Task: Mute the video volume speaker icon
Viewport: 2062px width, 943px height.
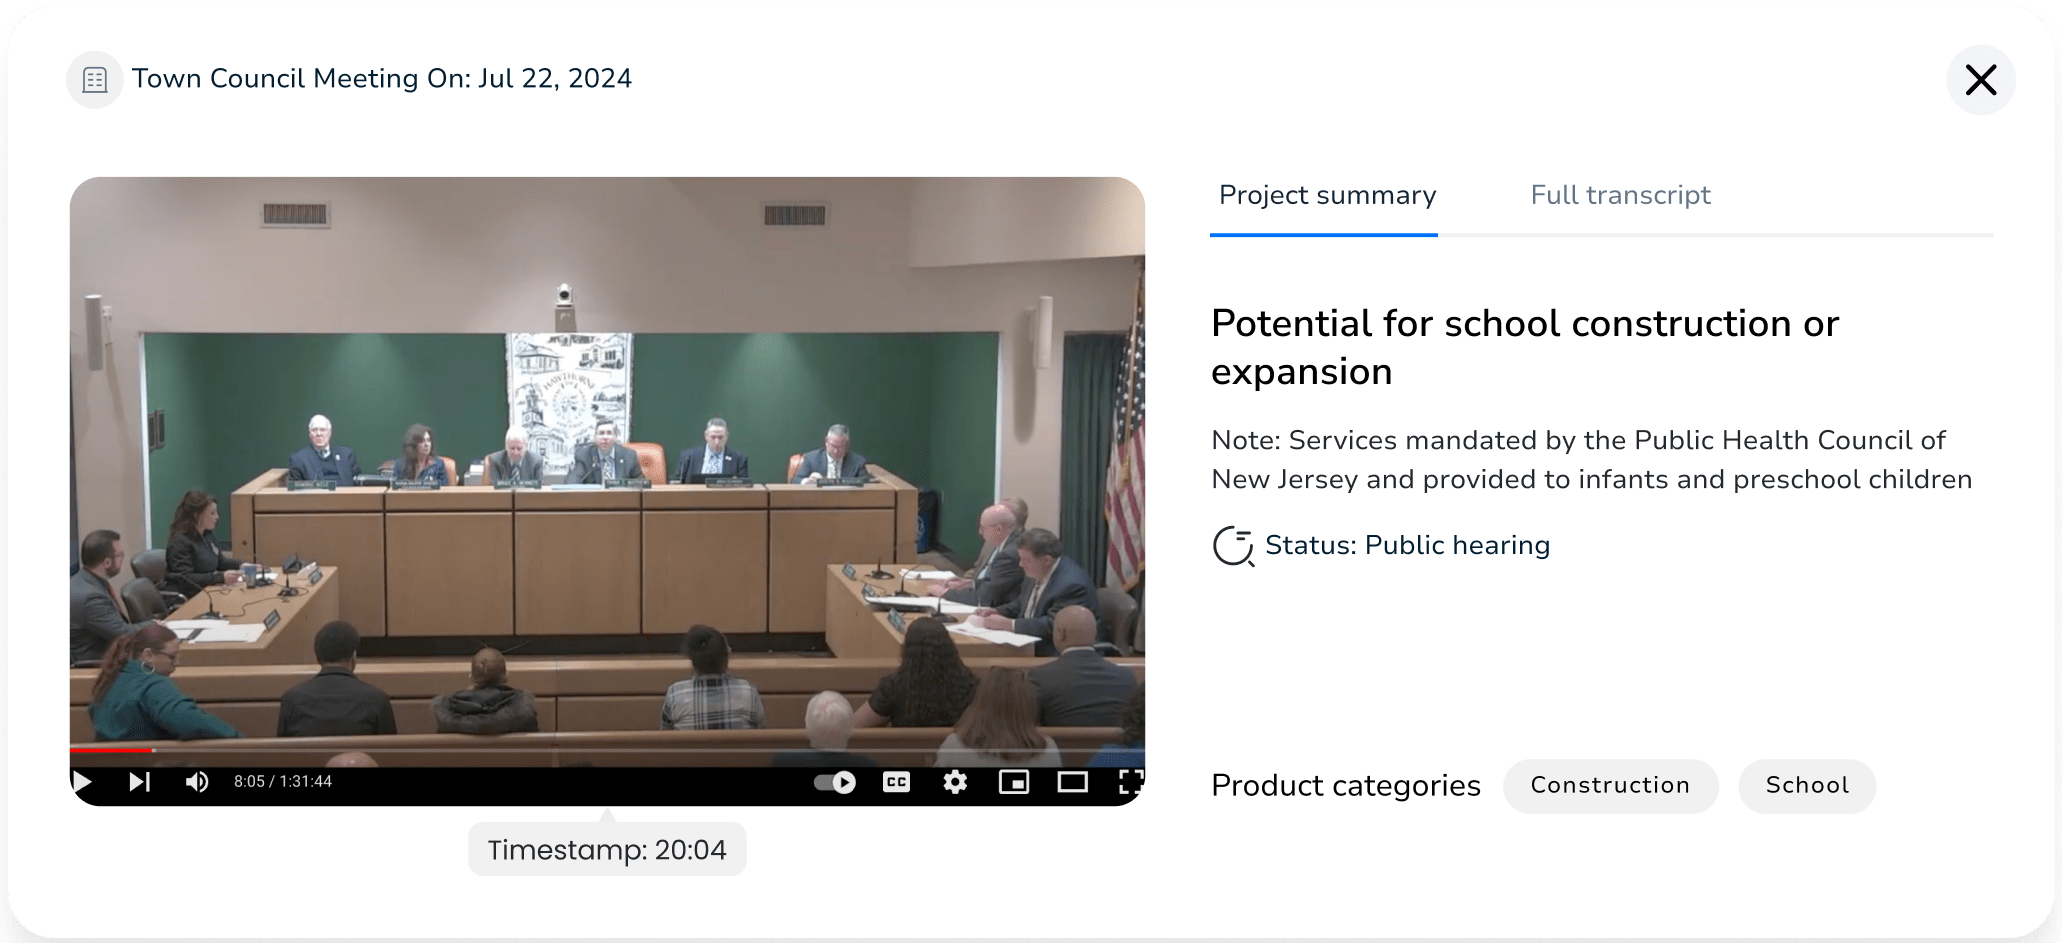Action: [x=197, y=781]
